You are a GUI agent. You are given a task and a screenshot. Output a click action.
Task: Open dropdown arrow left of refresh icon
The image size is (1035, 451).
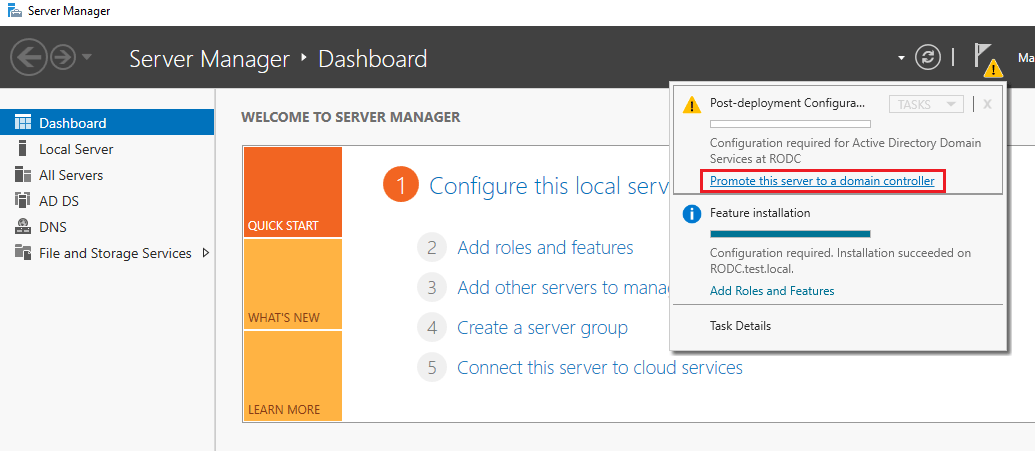point(902,58)
